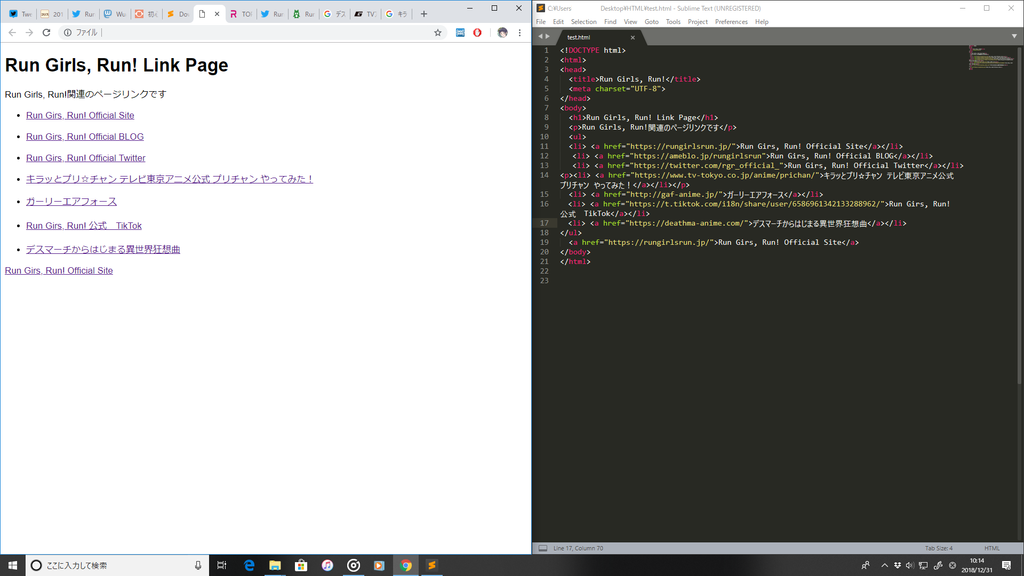
Task: Change Tab Size: 4 setting
Action: [938, 549]
